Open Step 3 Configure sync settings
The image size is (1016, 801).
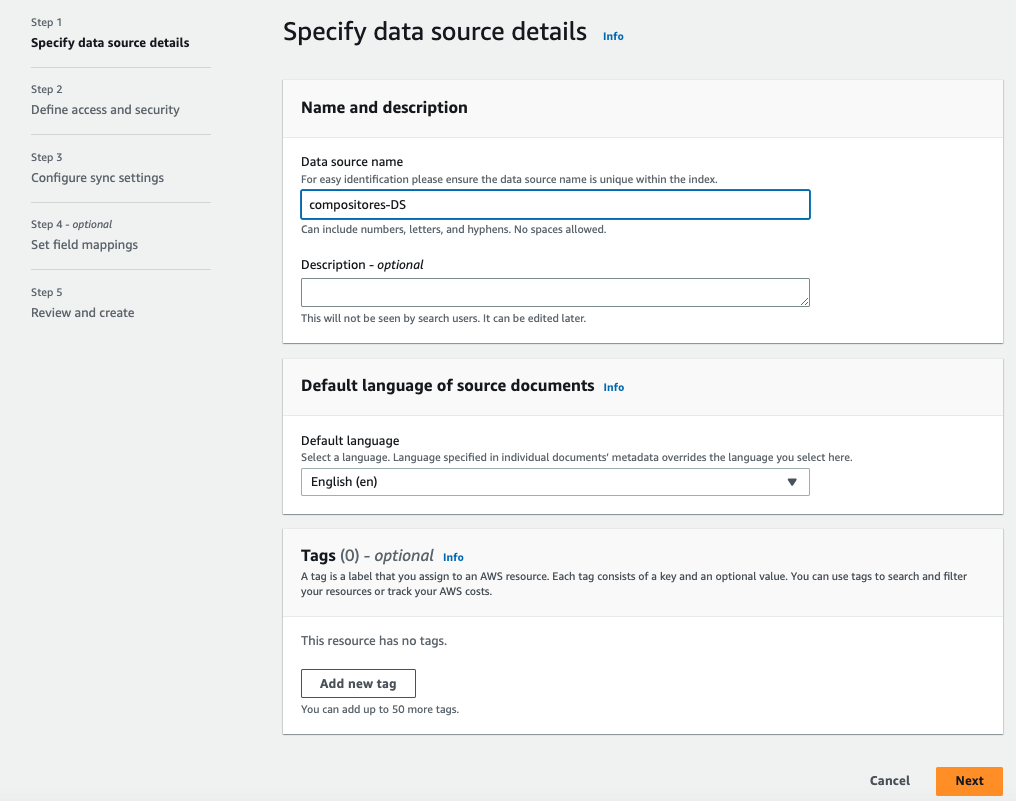point(97,178)
